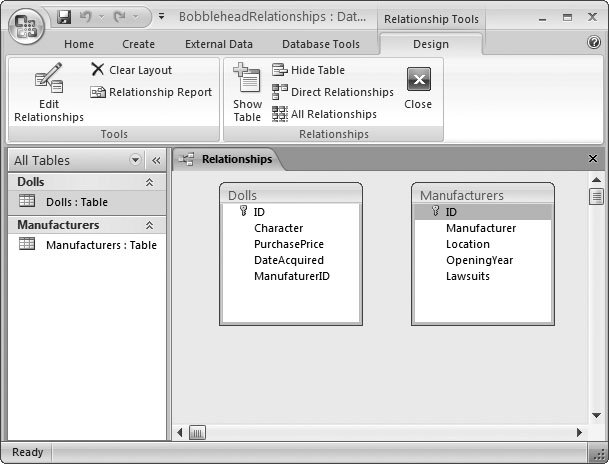
Task: Open the All Tables dropdown arrow
Action: [136, 160]
